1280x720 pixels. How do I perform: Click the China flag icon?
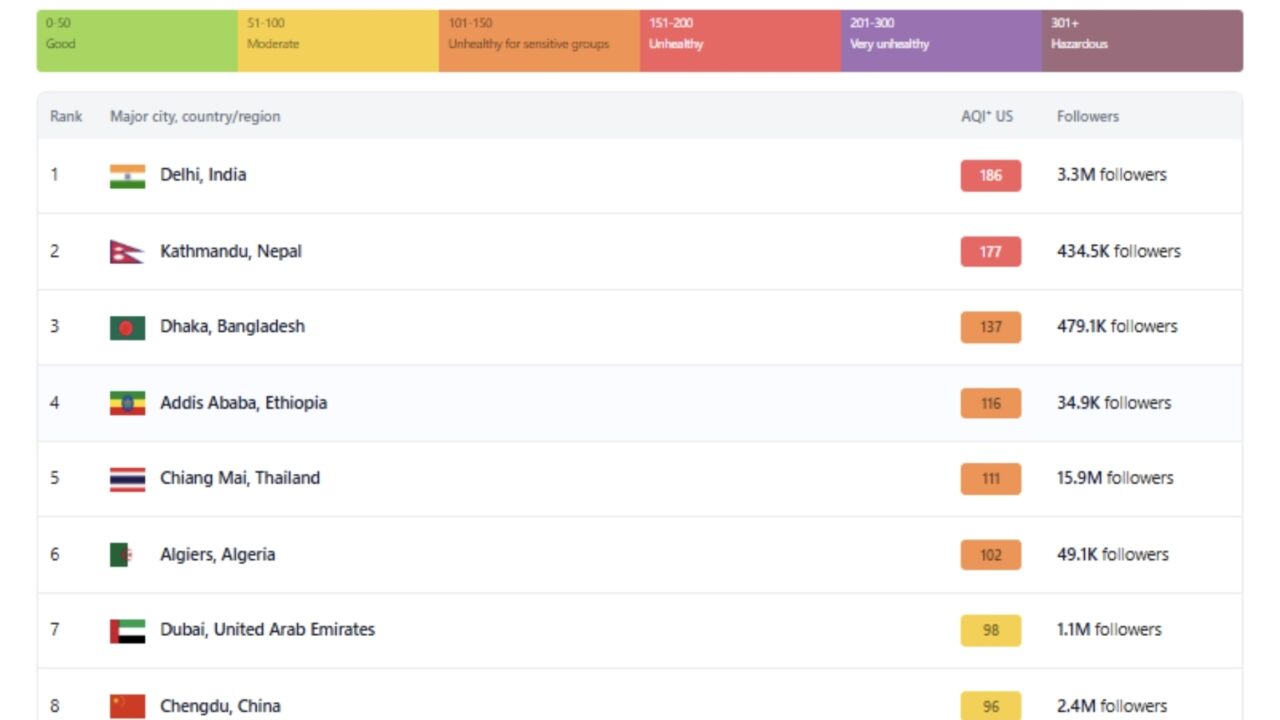[x=127, y=706]
